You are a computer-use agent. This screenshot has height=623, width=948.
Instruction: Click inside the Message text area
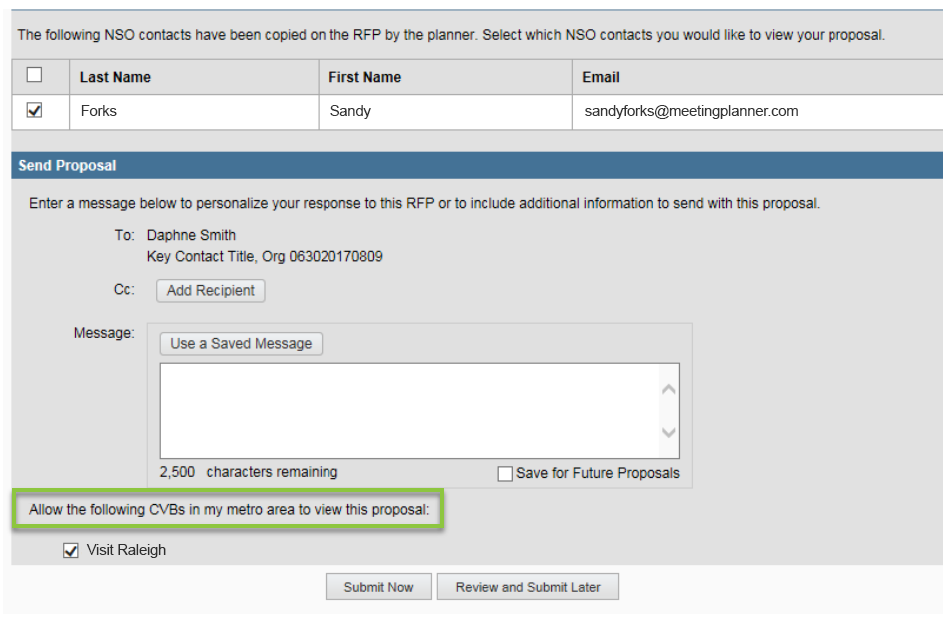[x=410, y=411]
